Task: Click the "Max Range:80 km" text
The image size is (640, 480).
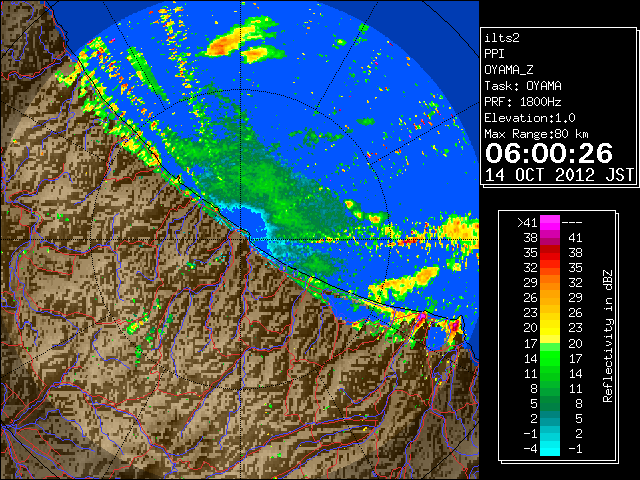Action: click(x=536, y=134)
